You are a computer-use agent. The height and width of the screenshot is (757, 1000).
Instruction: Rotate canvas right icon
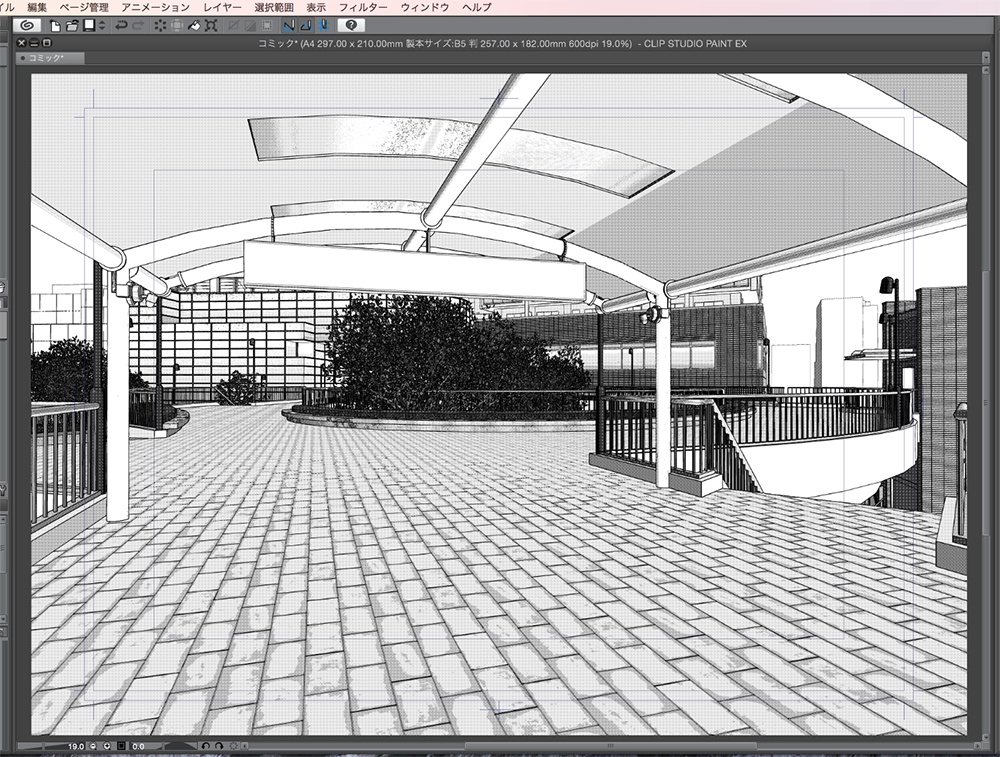coord(219,746)
